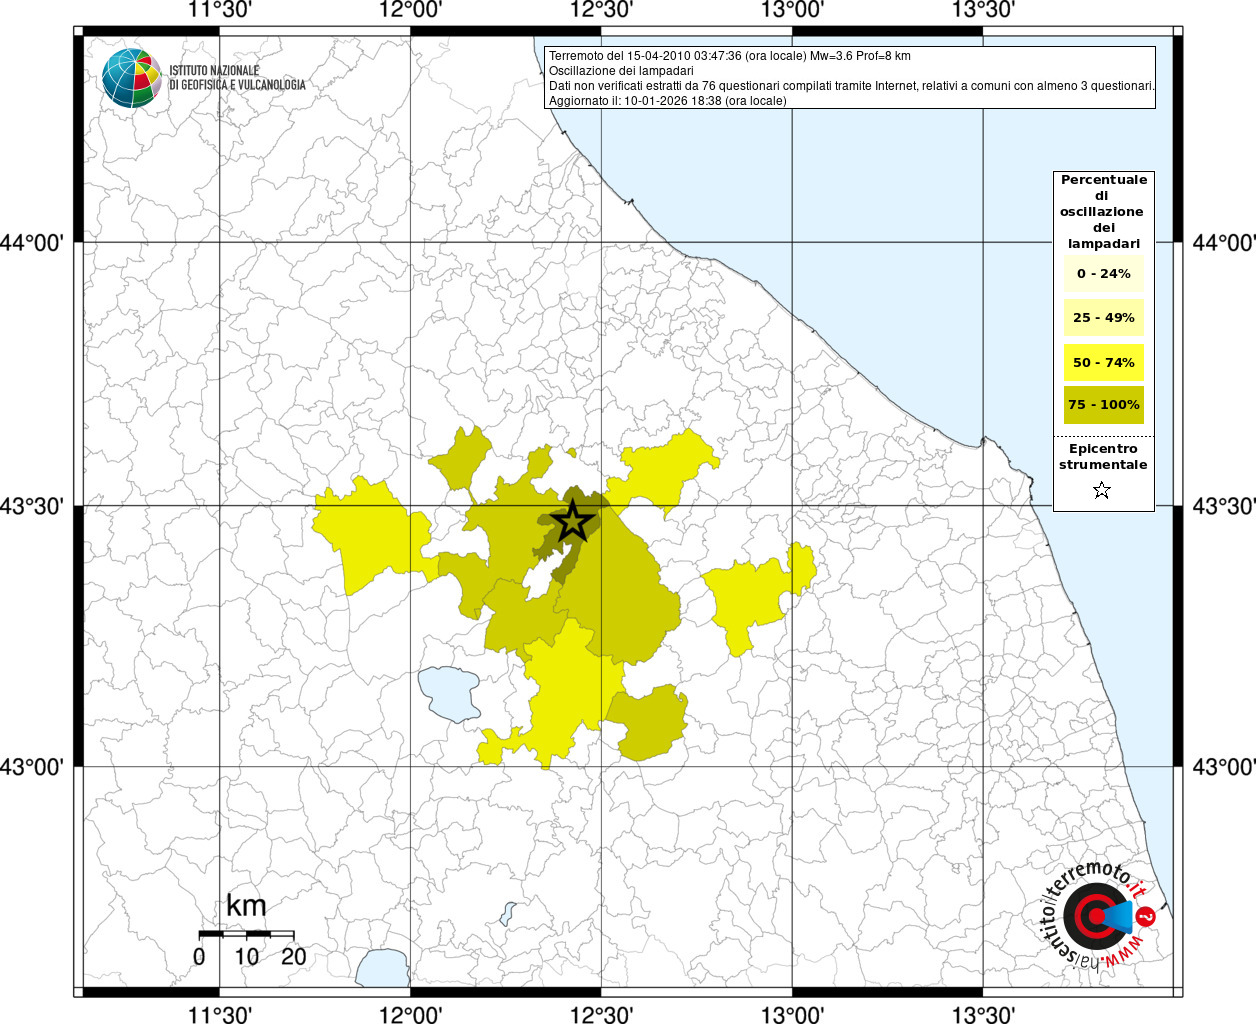Click the left 44°00' latitude label
This screenshot has width=1256, height=1024.
tap(32, 243)
